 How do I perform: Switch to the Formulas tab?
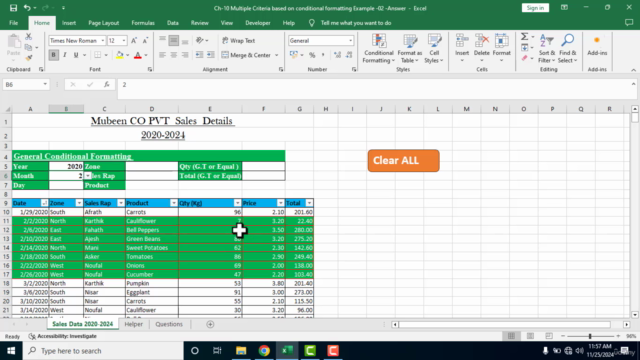coord(143,23)
